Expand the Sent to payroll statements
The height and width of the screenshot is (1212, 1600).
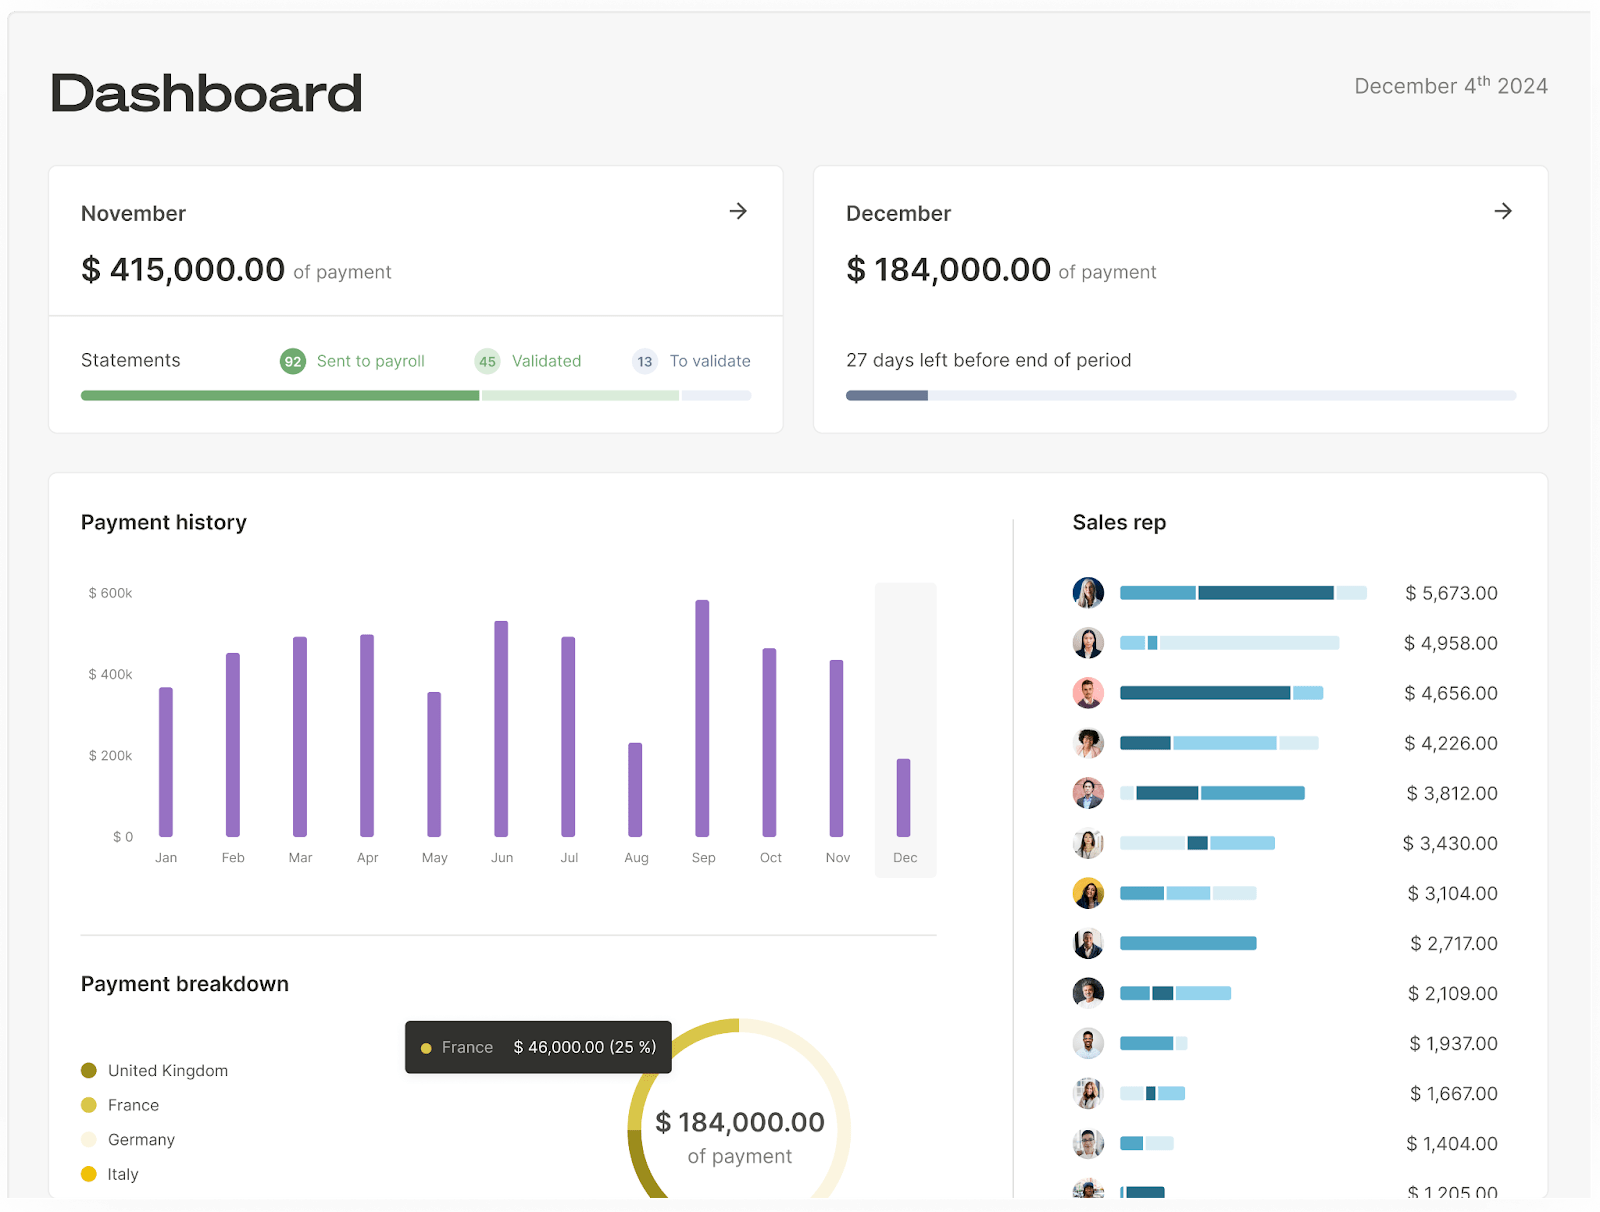tap(352, 361)
